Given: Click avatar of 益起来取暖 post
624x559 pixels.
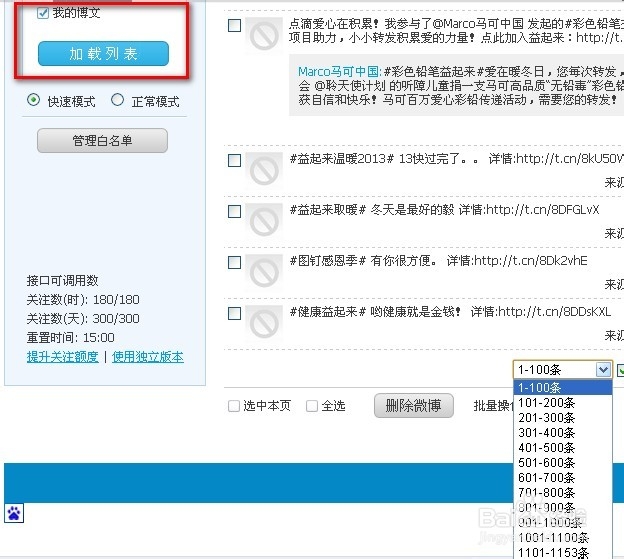Looking at the screenshot, I should (x=264, y=221).
